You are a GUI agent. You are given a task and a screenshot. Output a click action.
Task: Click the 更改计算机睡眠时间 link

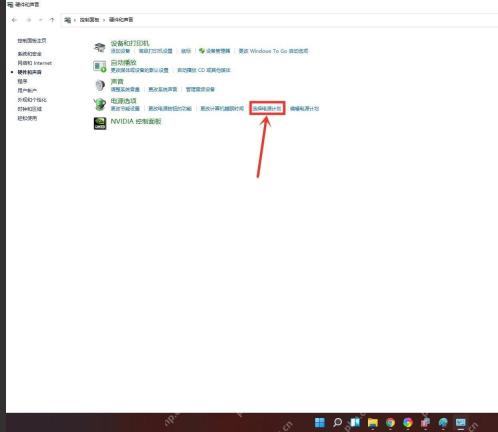[x=222, y=109]
